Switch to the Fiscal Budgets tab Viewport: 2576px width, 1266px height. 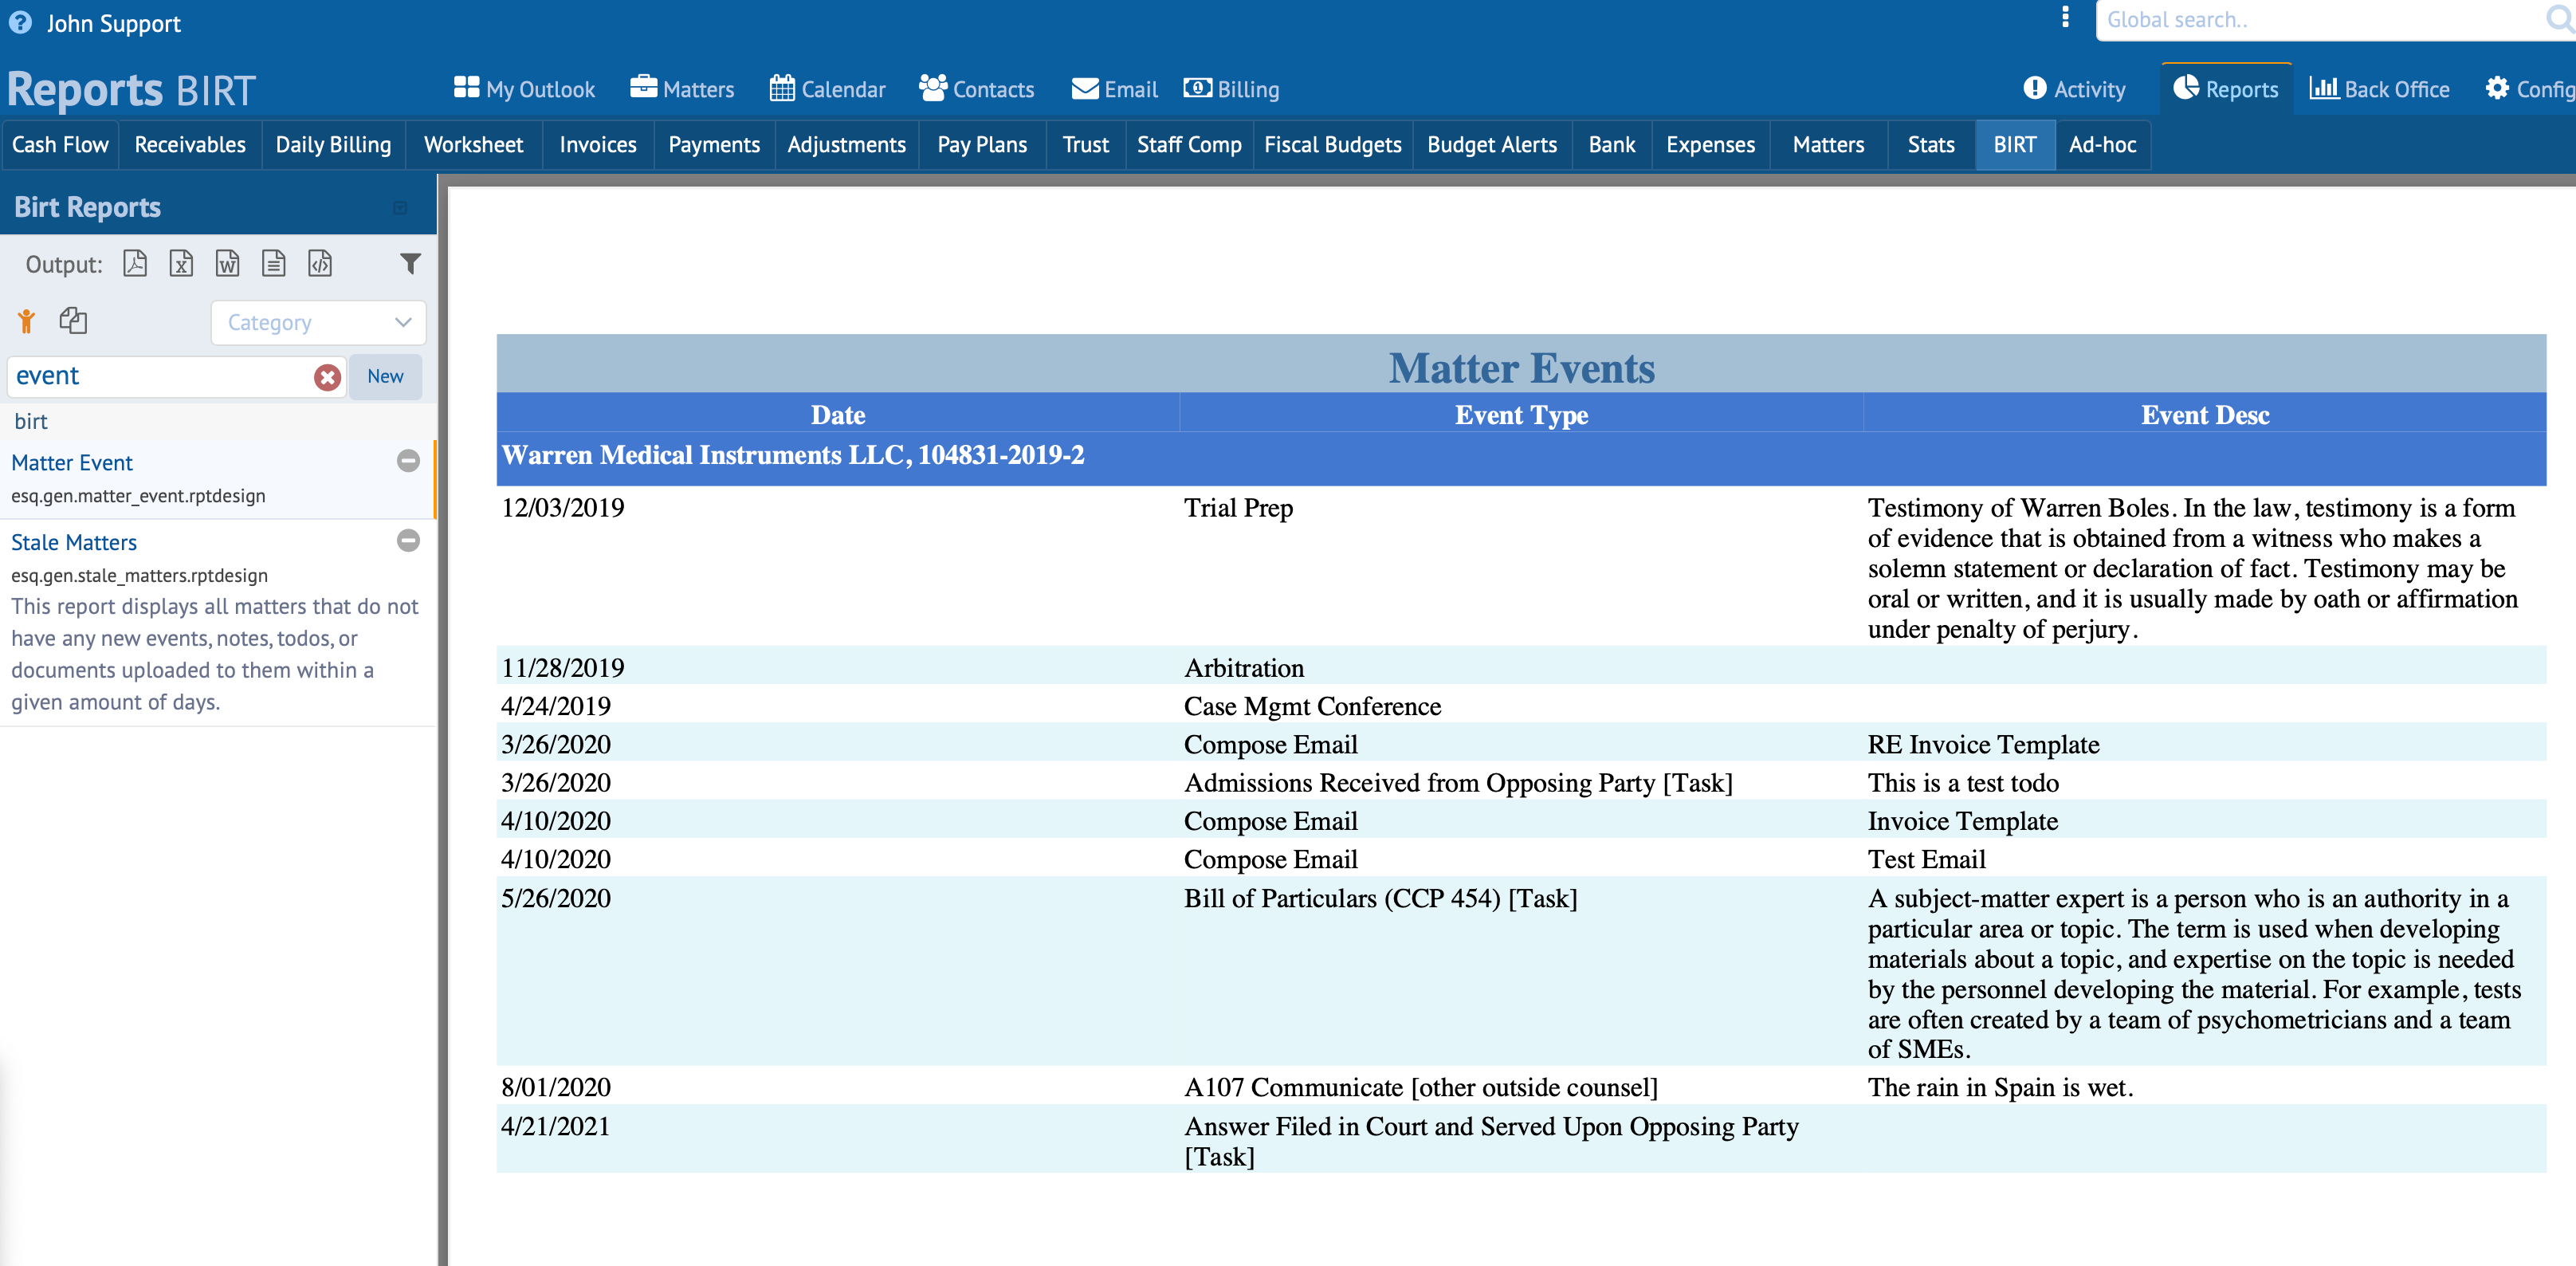click(x=1333, y=145)
